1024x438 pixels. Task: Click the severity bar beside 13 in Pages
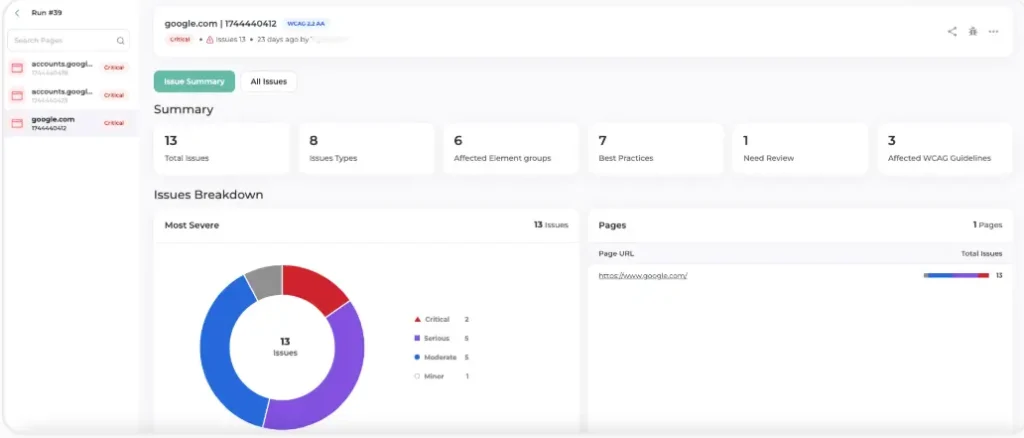(x=956, y=275)
